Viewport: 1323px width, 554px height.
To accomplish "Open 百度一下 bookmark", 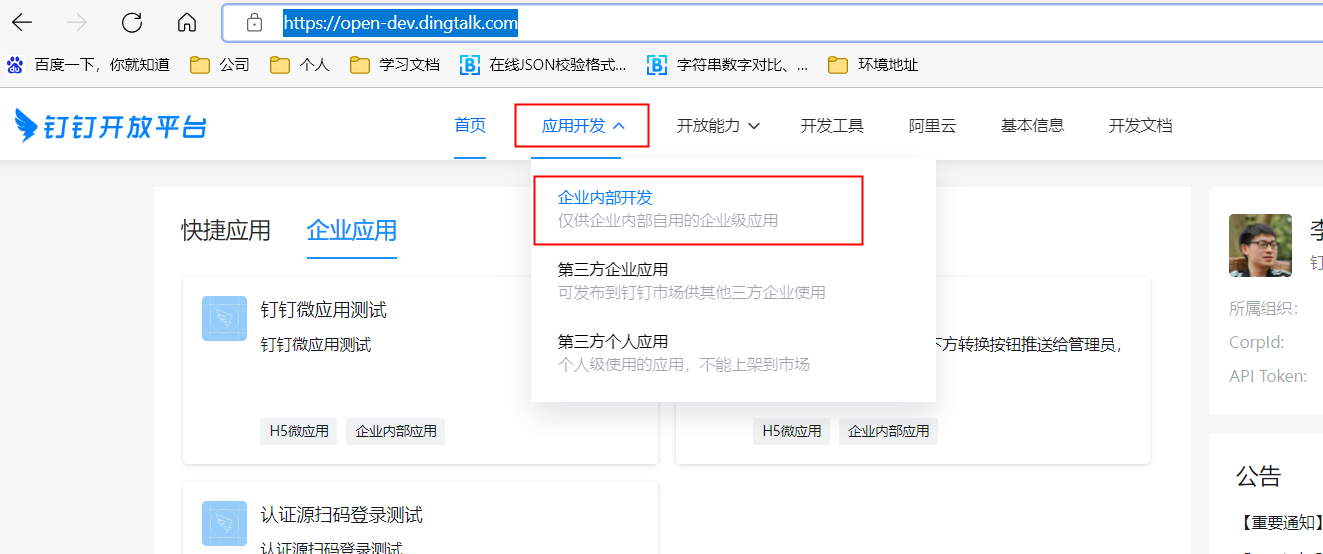I will point(88,65).
